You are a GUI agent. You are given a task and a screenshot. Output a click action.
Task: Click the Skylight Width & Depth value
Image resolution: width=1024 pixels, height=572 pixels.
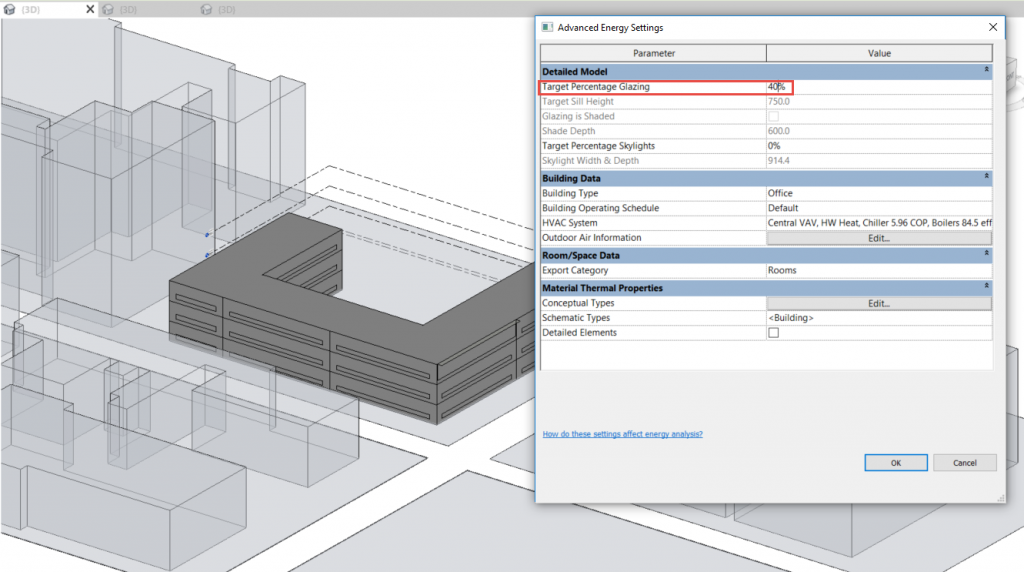[879, 161]
